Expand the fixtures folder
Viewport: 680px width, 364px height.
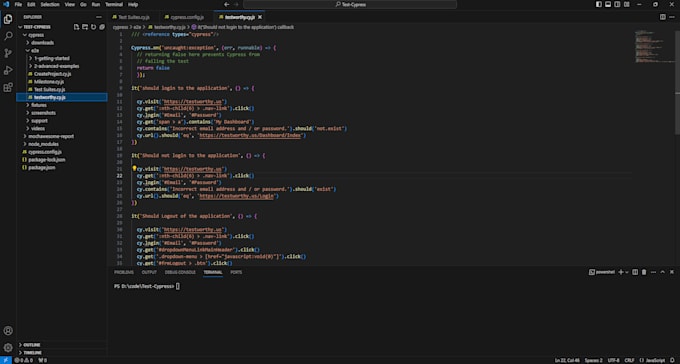coord(62,105)
